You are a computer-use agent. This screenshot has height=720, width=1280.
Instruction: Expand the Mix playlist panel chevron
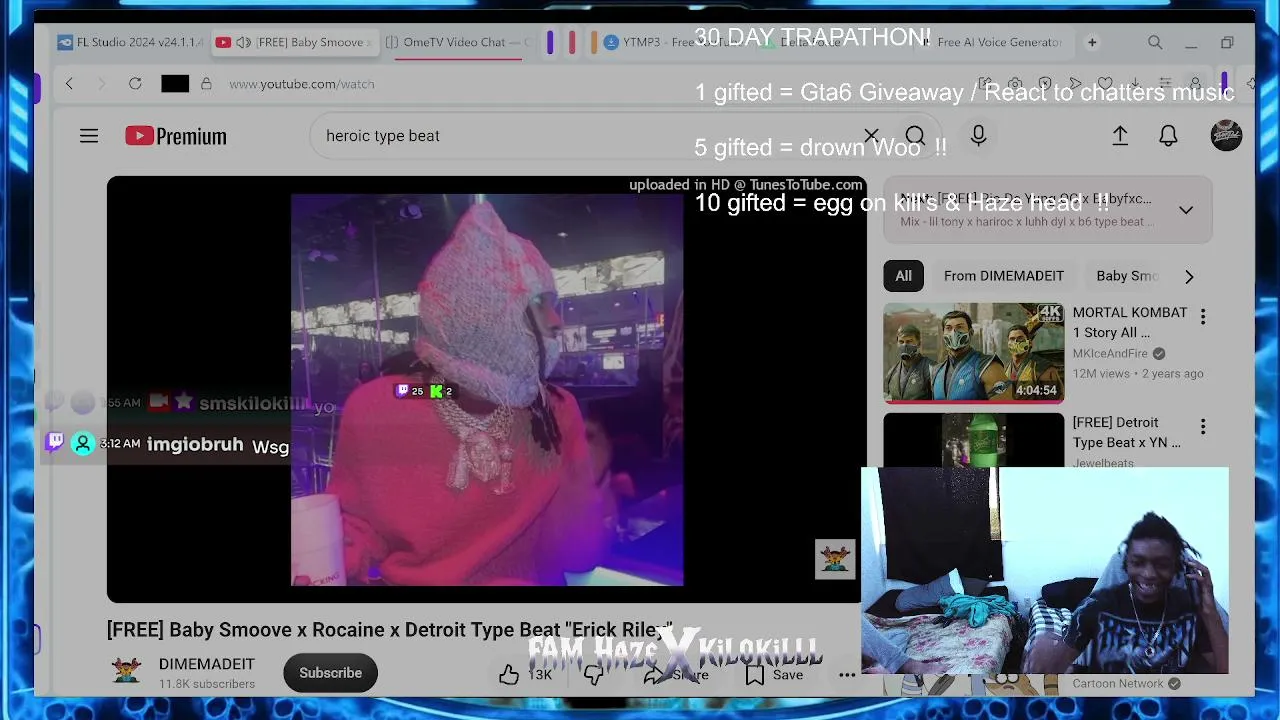[x=1186, y=210]
